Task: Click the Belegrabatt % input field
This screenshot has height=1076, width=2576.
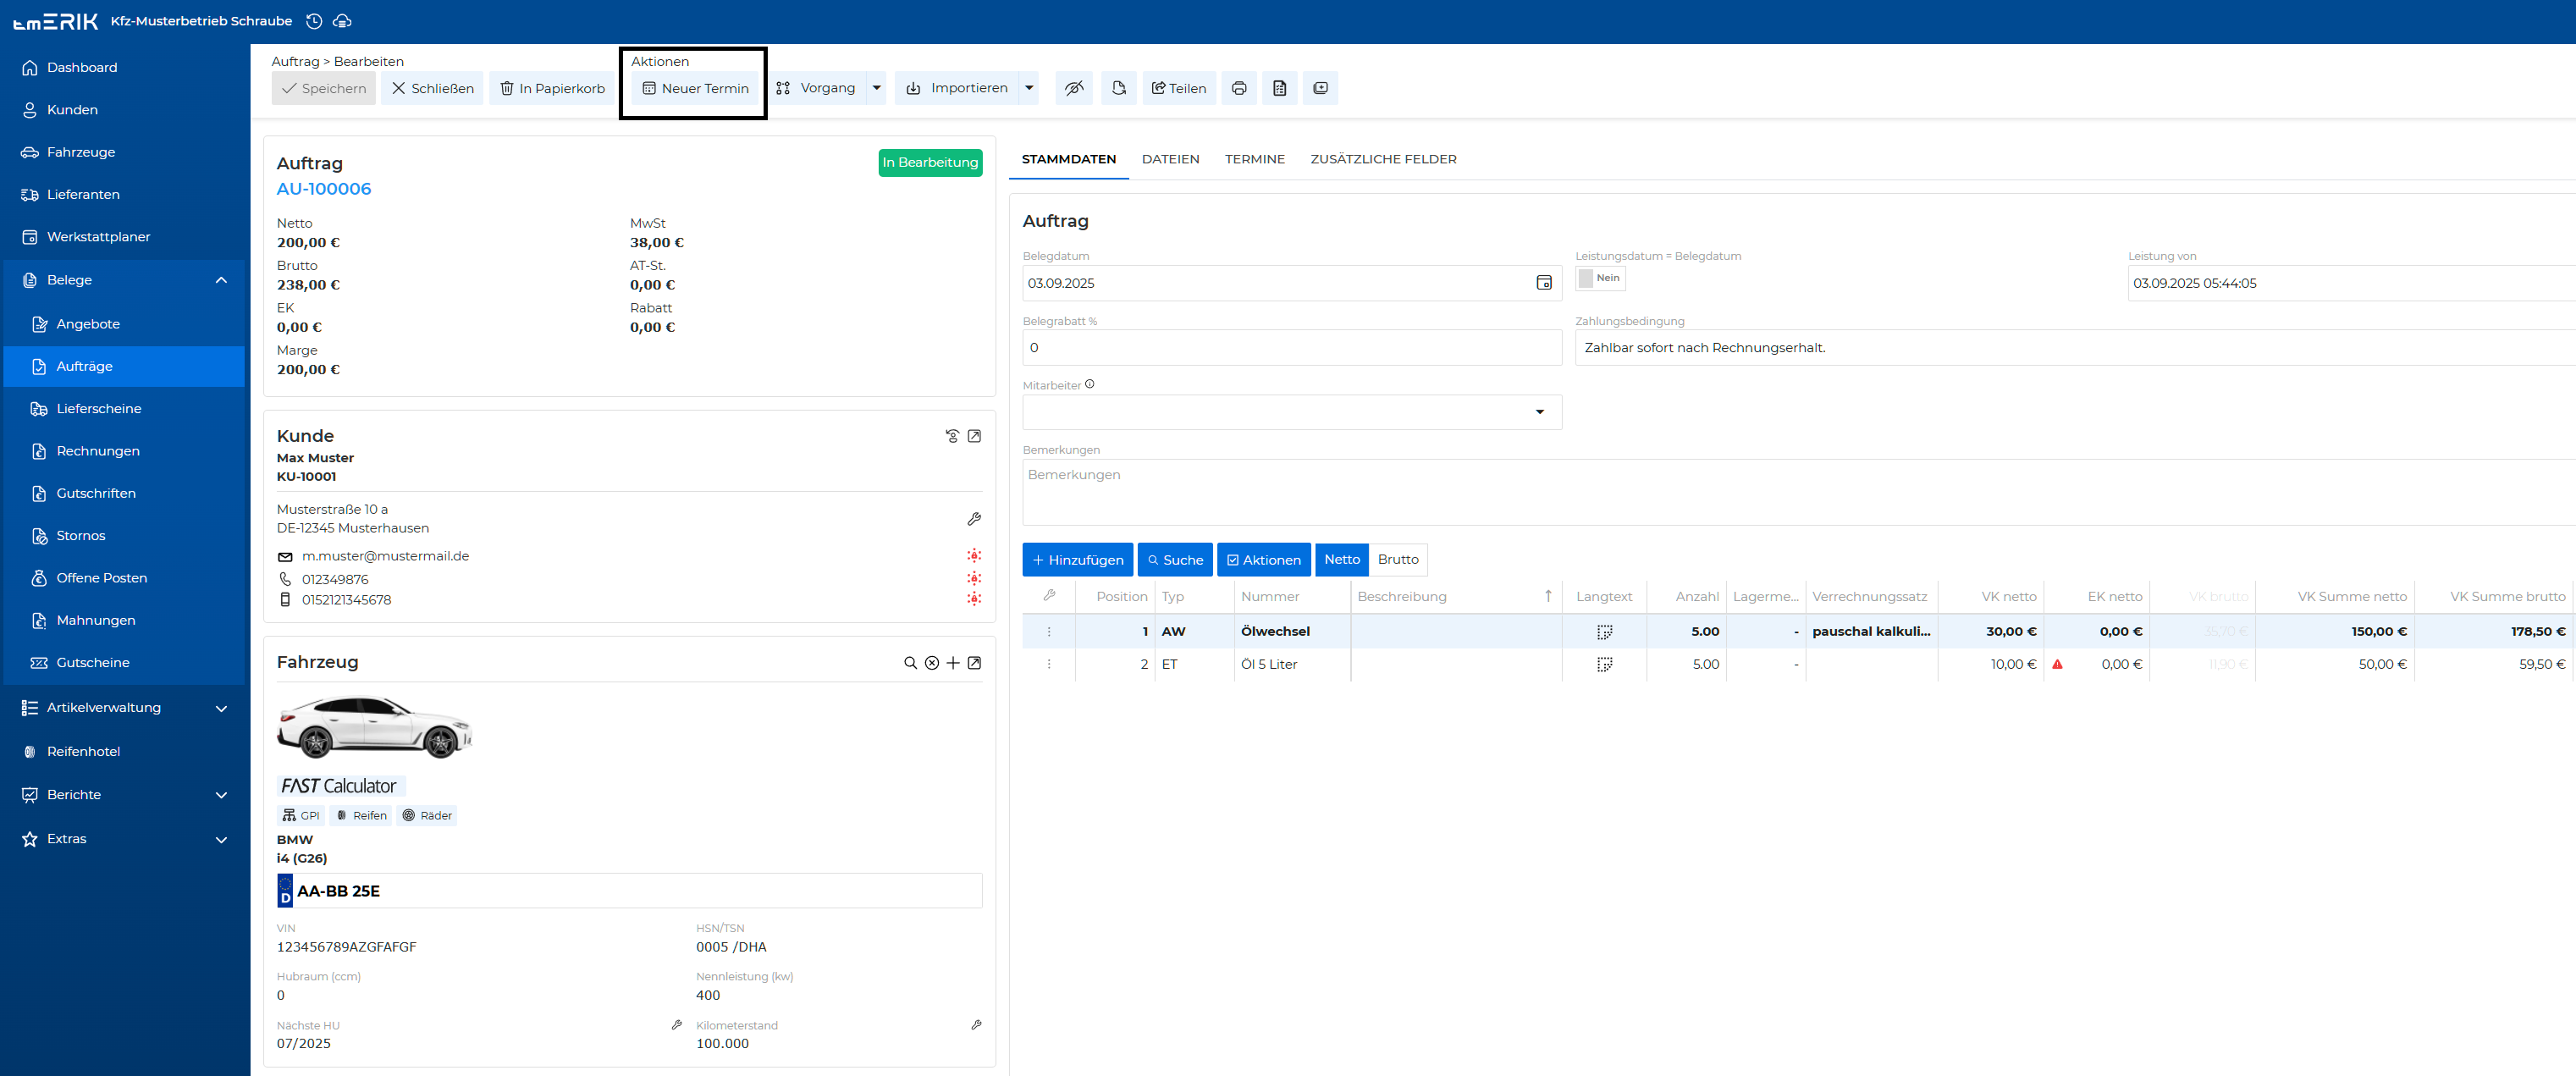Action: click(1291, 348)
